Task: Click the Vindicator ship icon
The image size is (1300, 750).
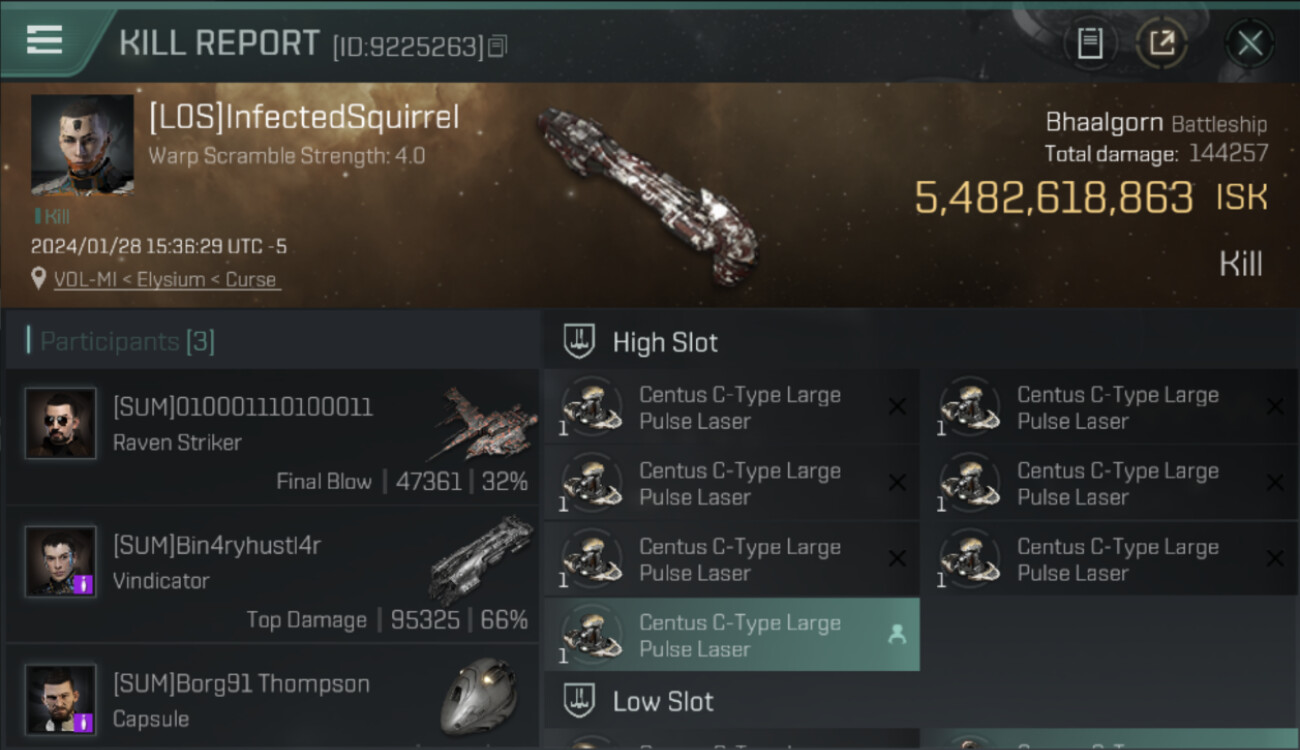Action: 481,558
